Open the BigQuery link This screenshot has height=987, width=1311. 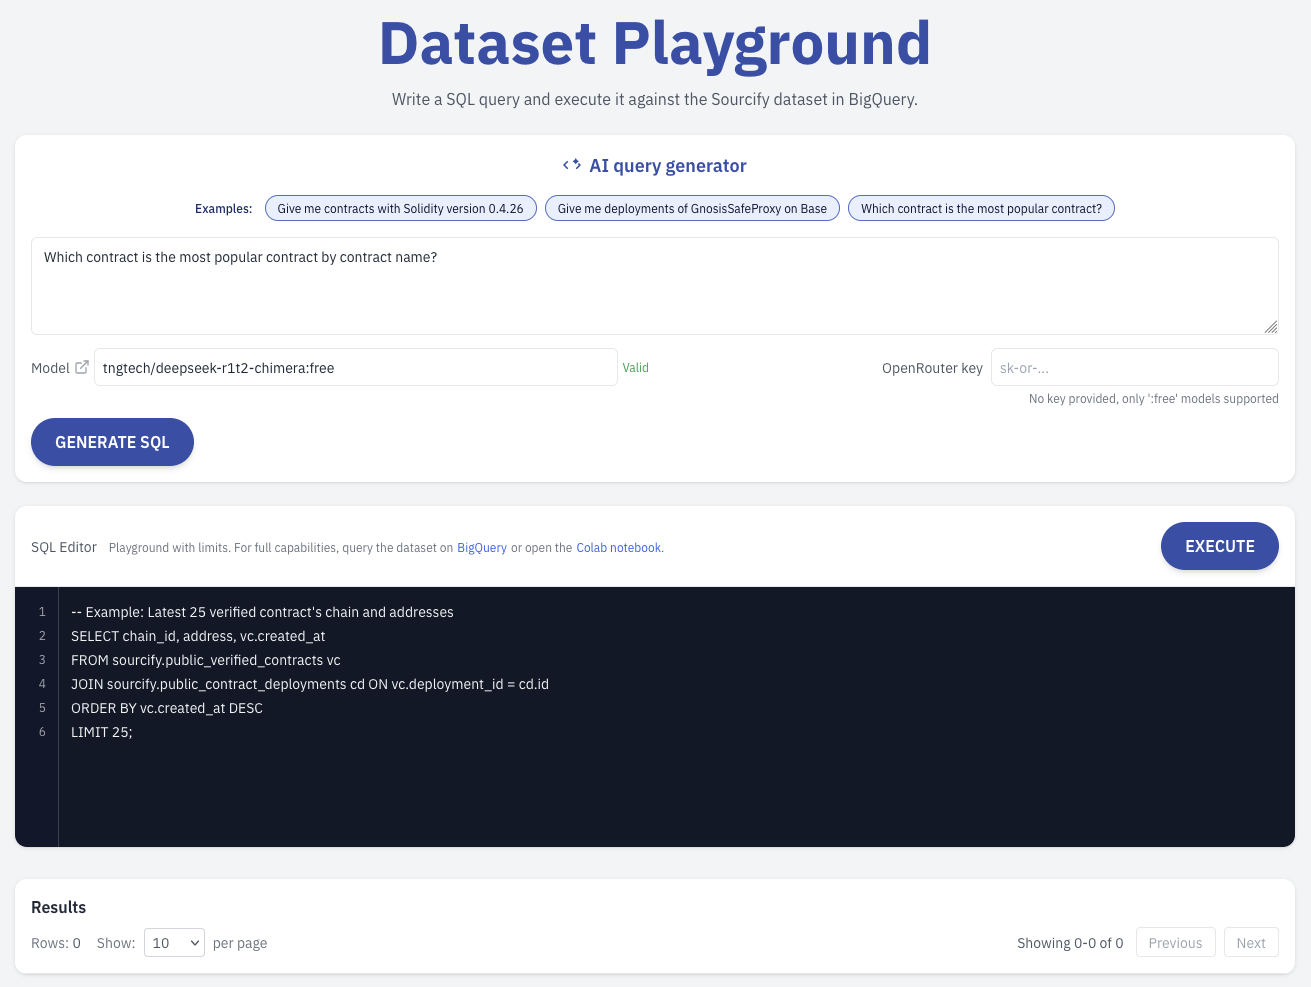pyautogui.click(x=482, y=547)
